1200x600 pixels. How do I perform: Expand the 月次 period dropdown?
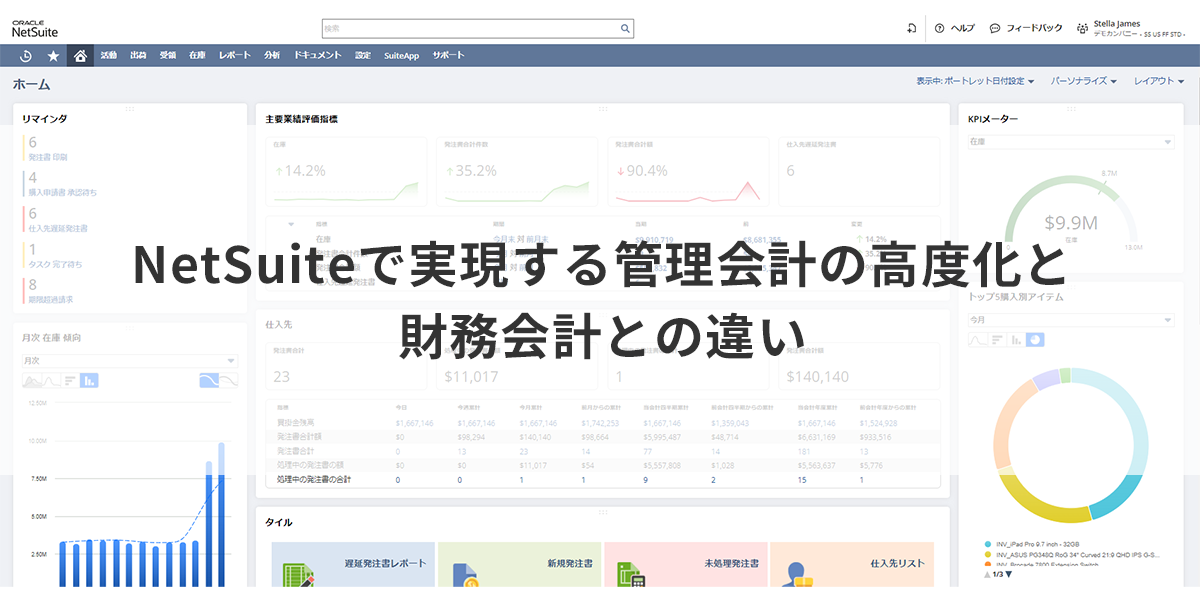tap(130, 360)
